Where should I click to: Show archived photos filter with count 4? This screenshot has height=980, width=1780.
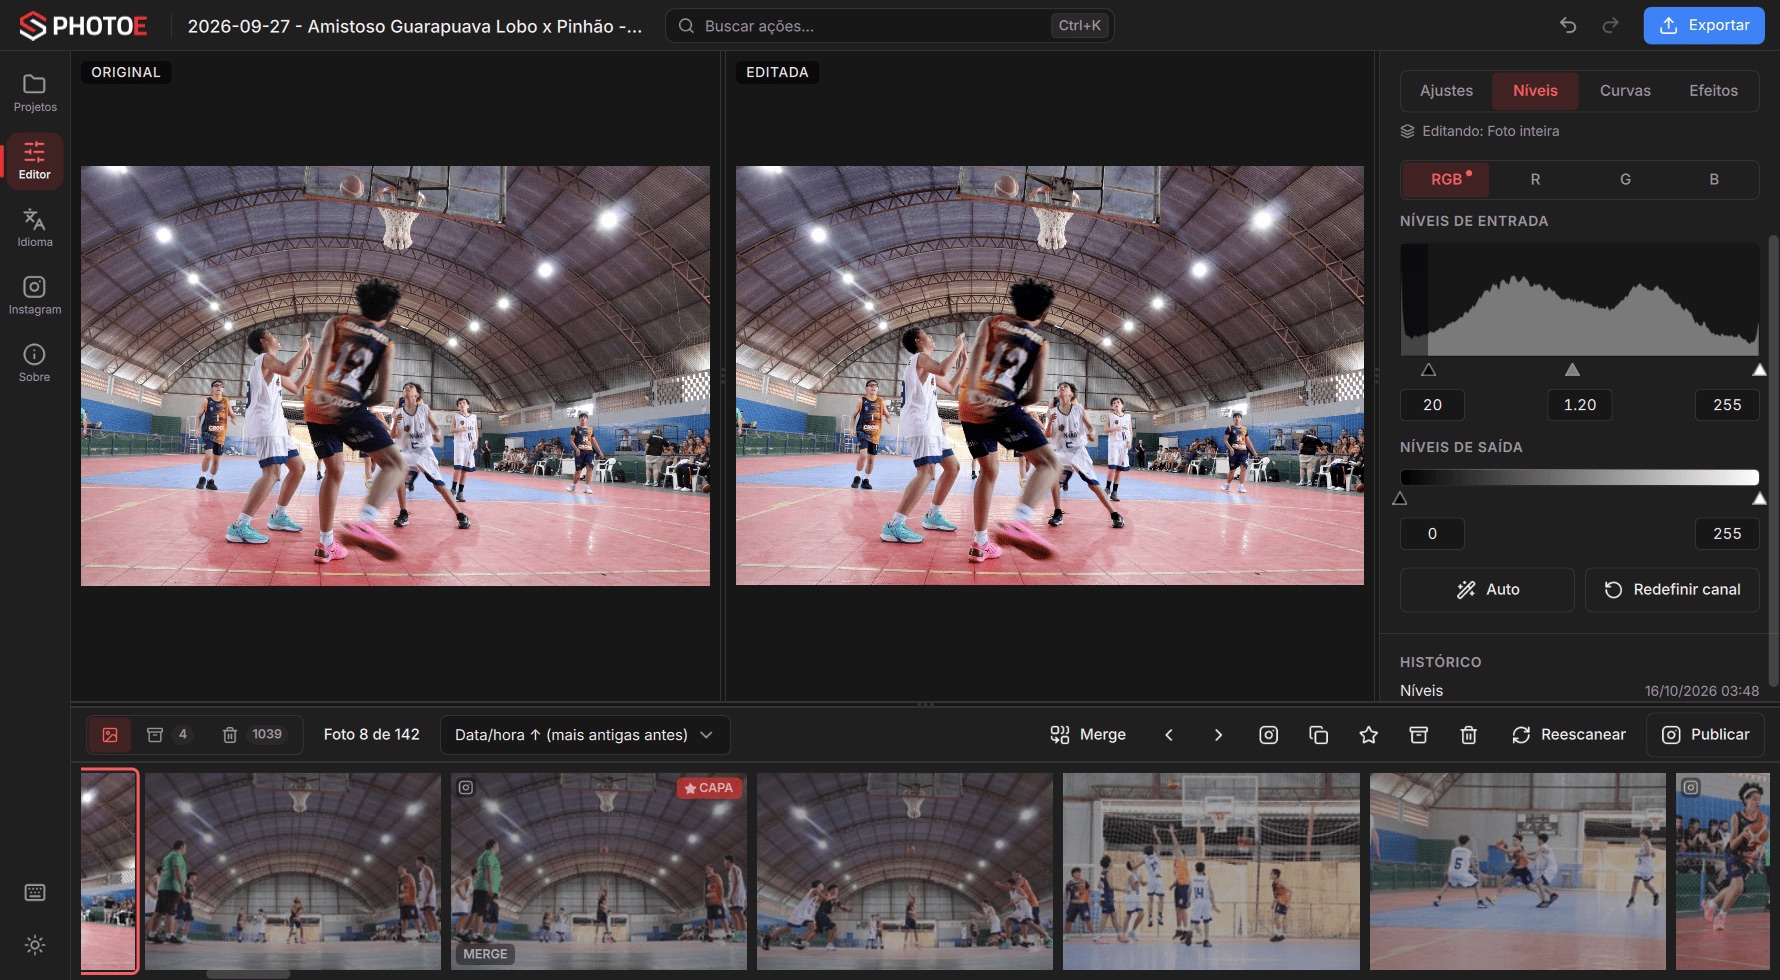tap(169, 735)
